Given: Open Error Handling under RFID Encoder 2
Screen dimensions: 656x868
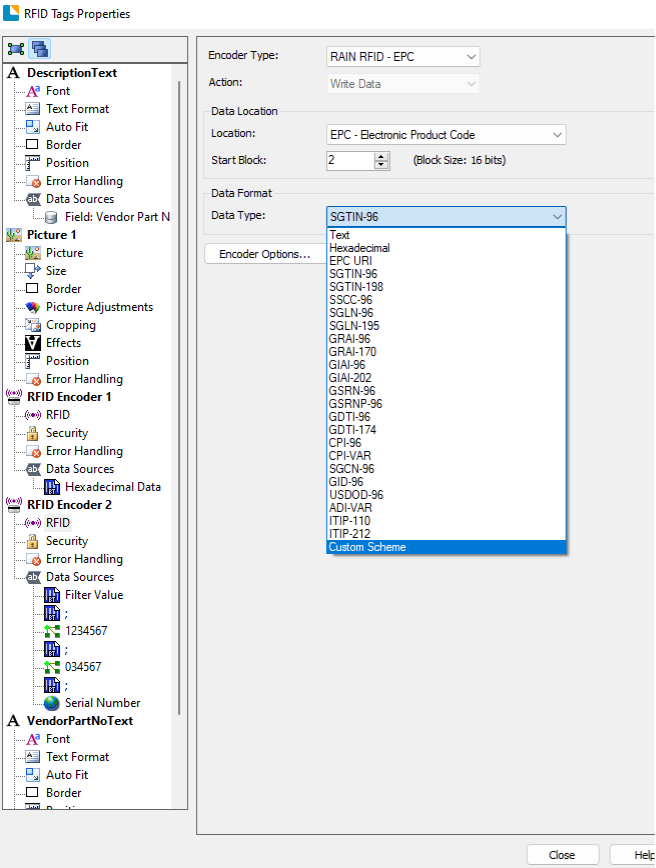Looking at the screenshot, I should point(84,559).
